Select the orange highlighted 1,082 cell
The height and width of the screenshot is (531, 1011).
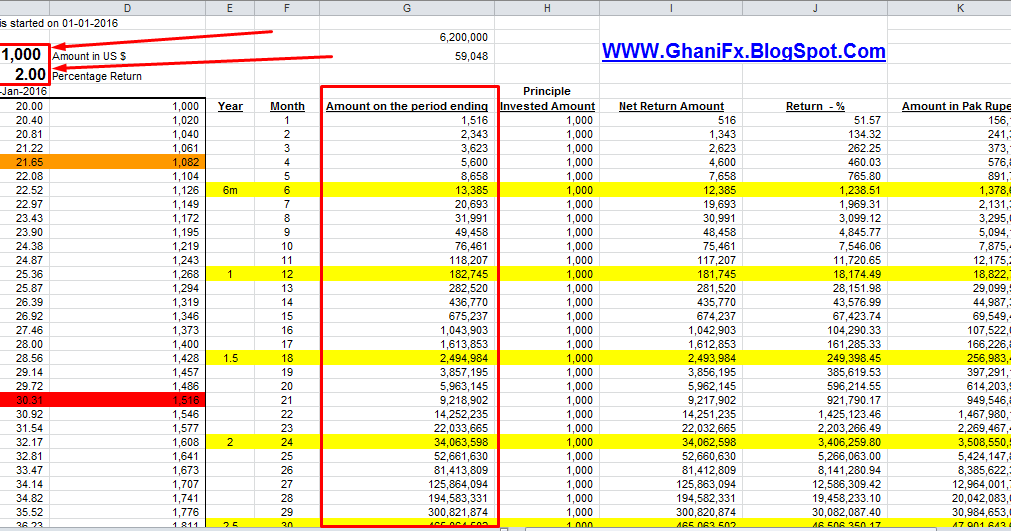pos(128,162)
